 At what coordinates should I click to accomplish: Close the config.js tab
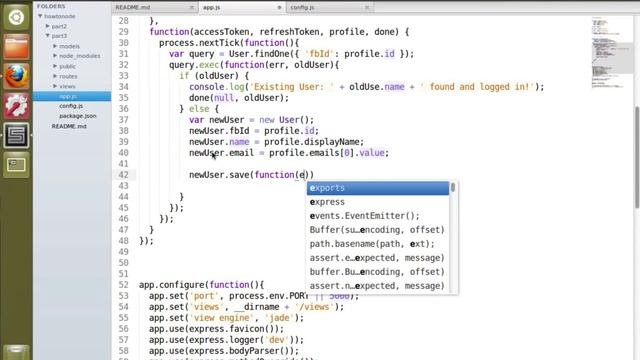[367, 7]
